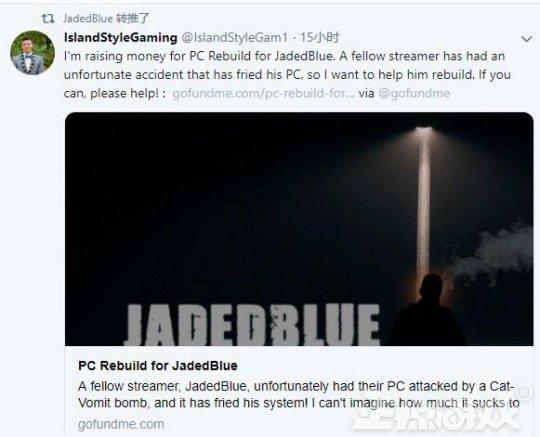
Task: Expand the tweet options chevron
Action: pos(527,39)
